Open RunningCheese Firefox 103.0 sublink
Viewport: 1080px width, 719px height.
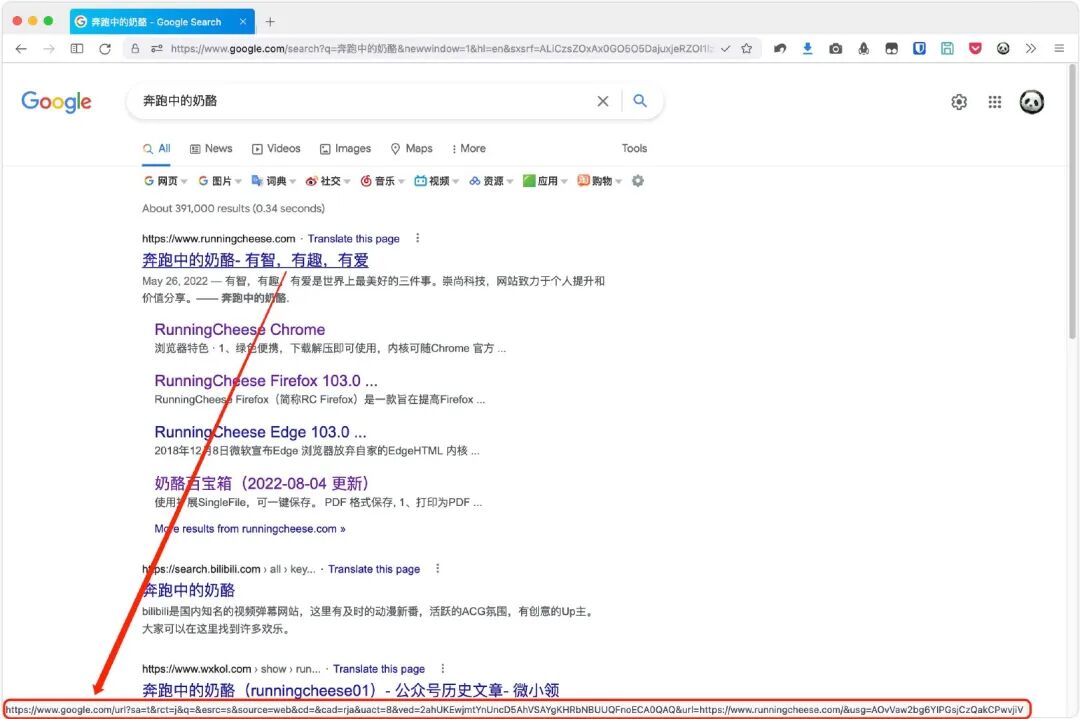point(266,381)
